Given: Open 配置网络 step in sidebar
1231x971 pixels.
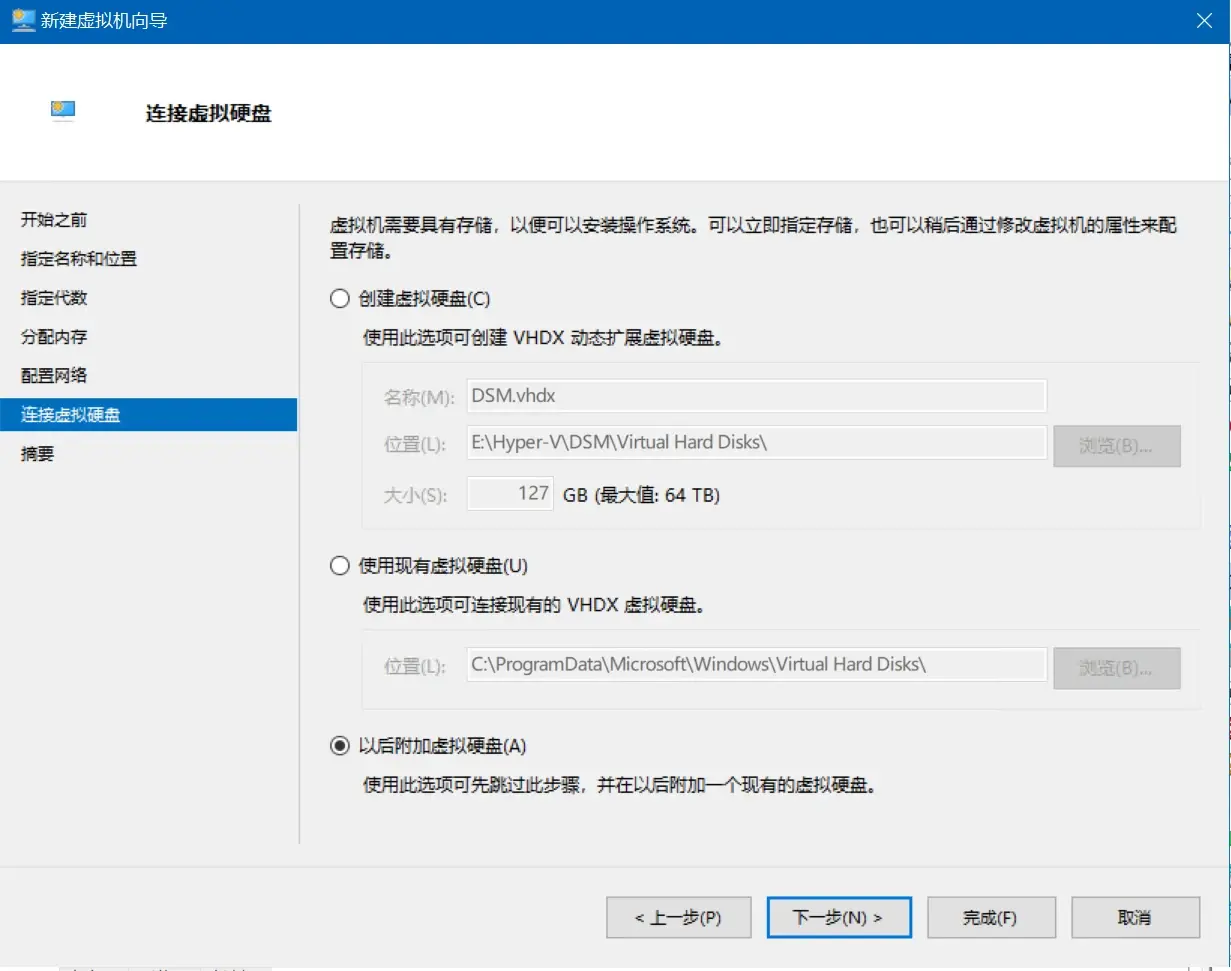Looking at the screenshot, I should click(54, 376).
